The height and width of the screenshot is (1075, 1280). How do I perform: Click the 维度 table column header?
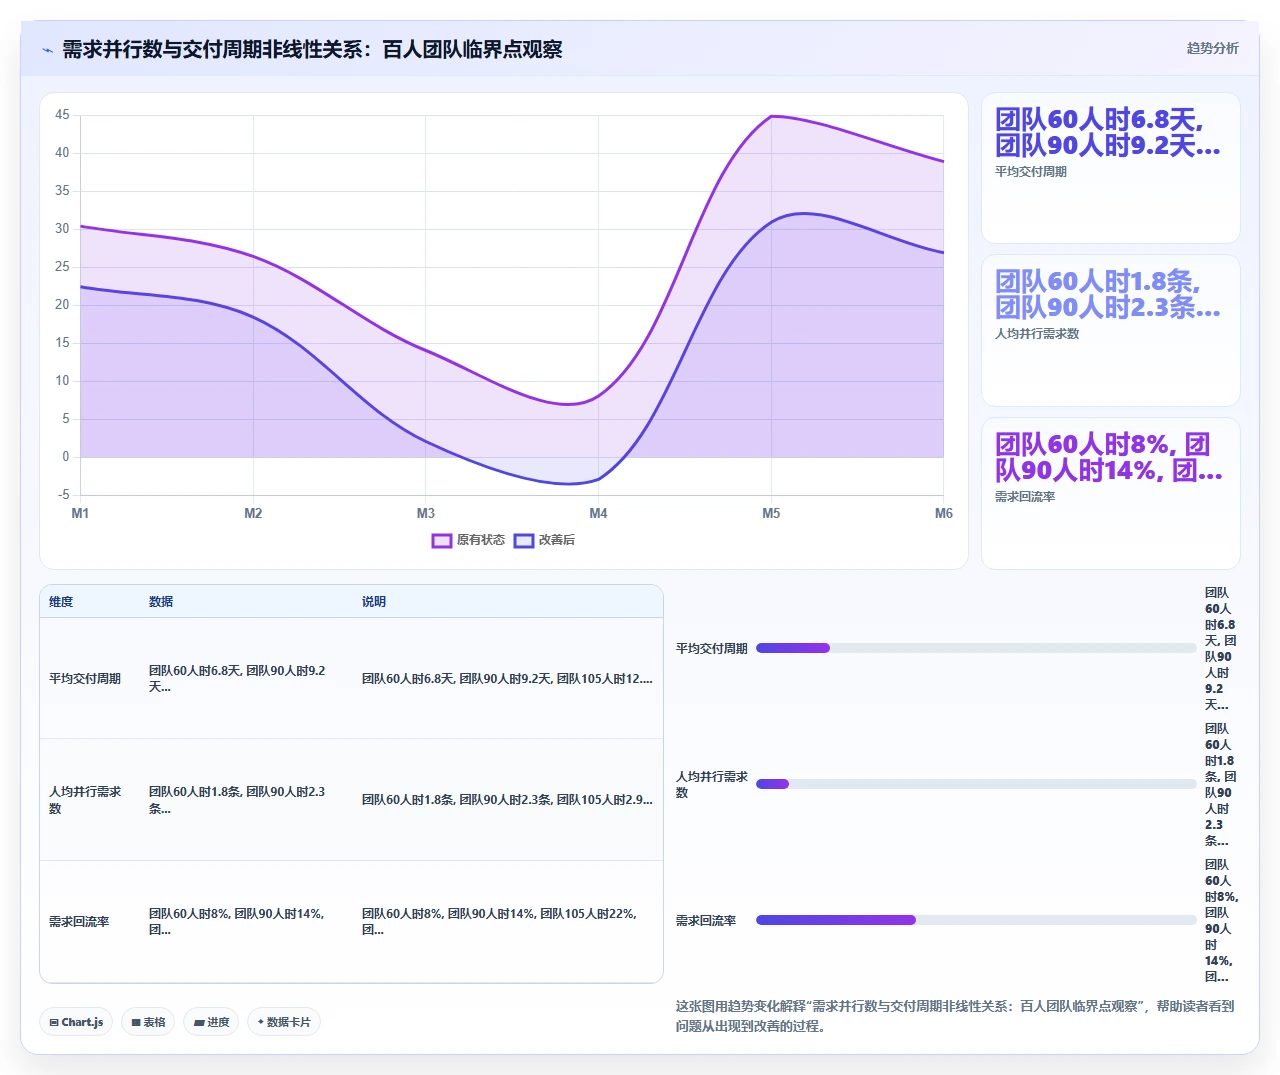tap(61, 602)
